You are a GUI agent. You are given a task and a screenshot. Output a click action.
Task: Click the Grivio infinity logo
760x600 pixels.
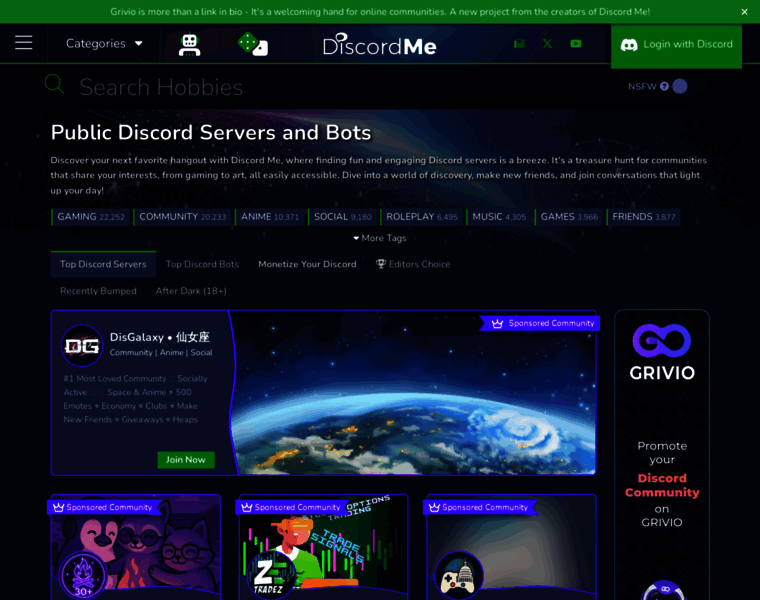point(662,341)
